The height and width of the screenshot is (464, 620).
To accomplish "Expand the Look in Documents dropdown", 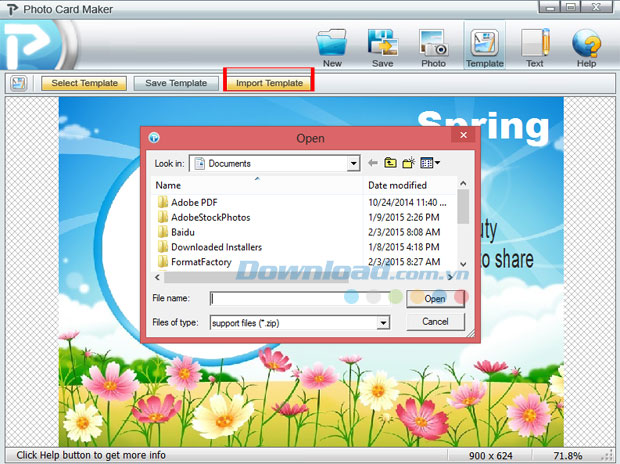I will 353,163.
